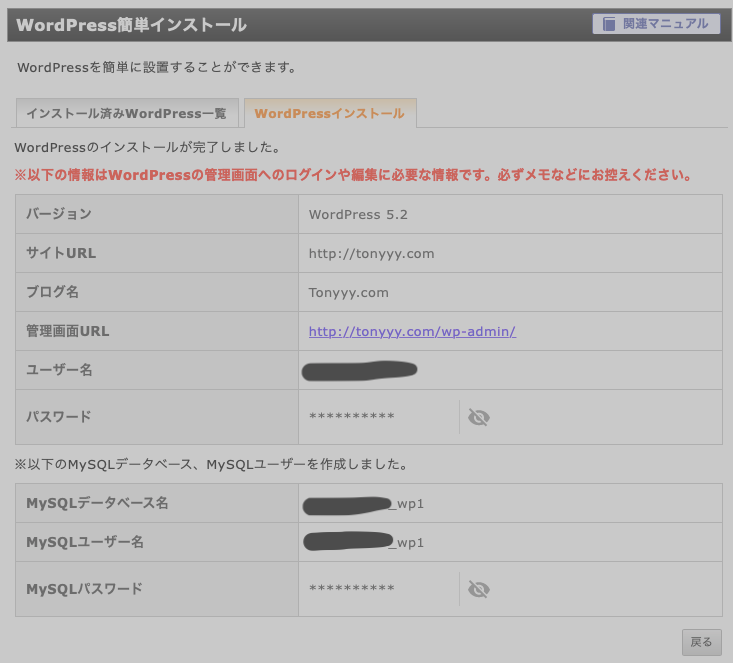Select the WordPress 5.2 version text
The image size is (733, 663).
(358, 215)
